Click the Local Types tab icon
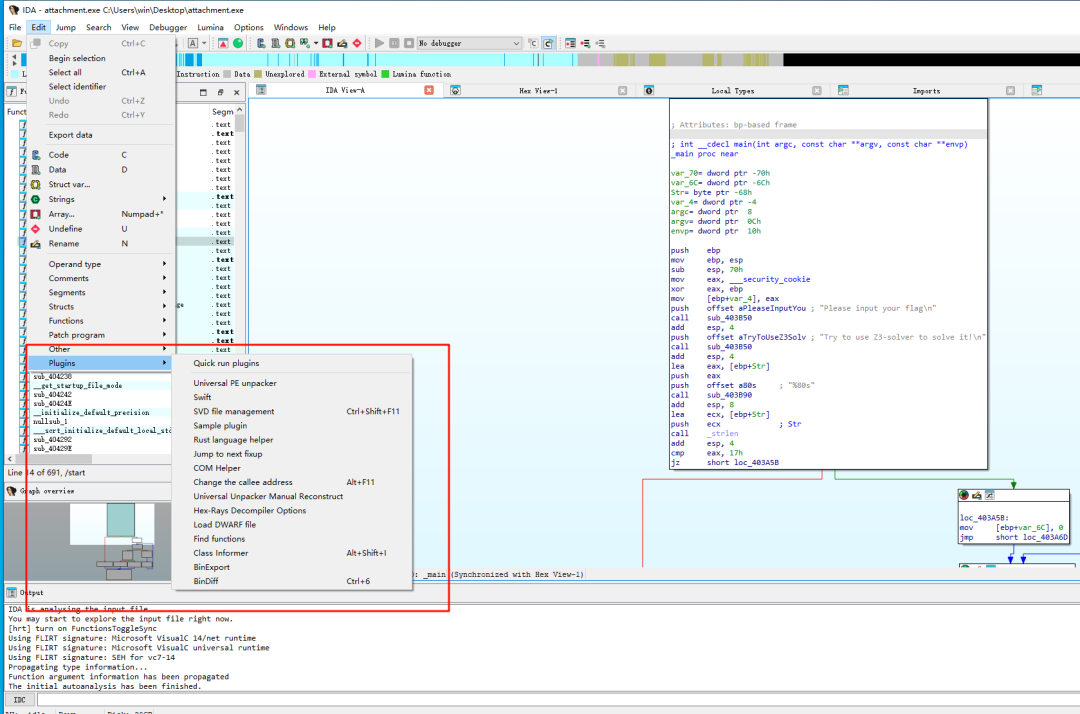Image resolution: width=1080 pixels, height=714 pixels. point(649,90)
